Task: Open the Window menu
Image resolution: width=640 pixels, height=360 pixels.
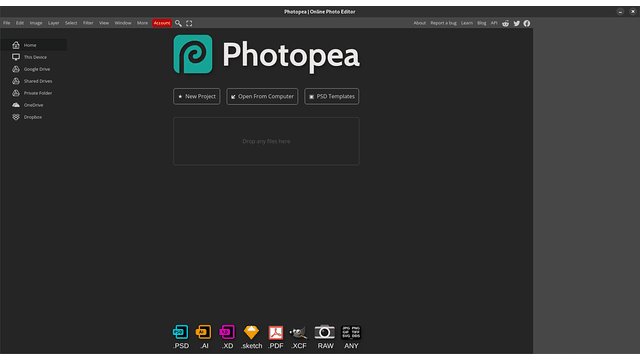Action: pyautogui.click(x=123, y=23)
